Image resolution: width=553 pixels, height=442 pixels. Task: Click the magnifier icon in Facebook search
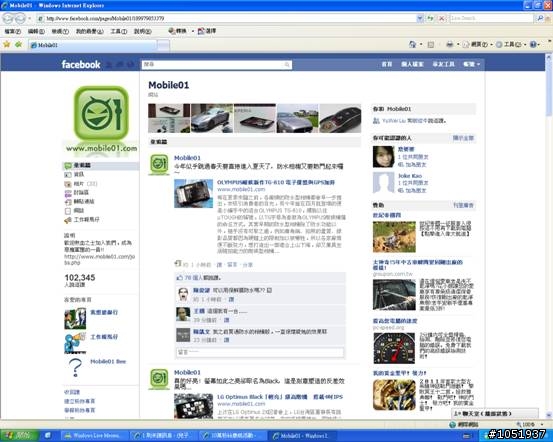click(x=287, y=65)
